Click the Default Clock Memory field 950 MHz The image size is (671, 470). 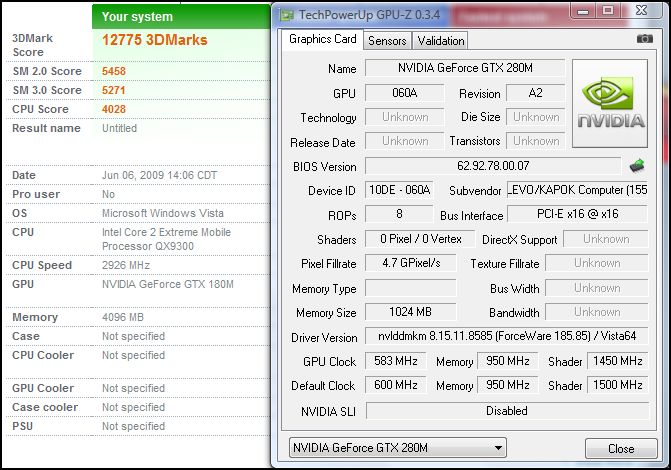click(x=508, y=385)
